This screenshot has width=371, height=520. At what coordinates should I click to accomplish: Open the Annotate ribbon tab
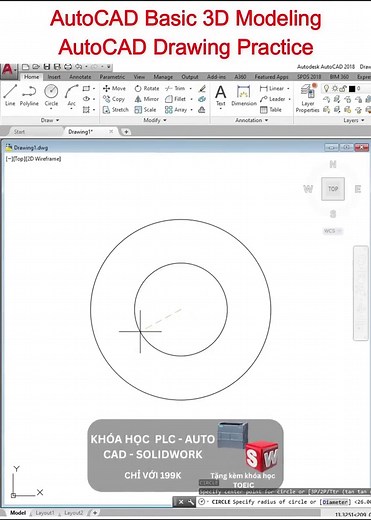[x=80, y=77]
